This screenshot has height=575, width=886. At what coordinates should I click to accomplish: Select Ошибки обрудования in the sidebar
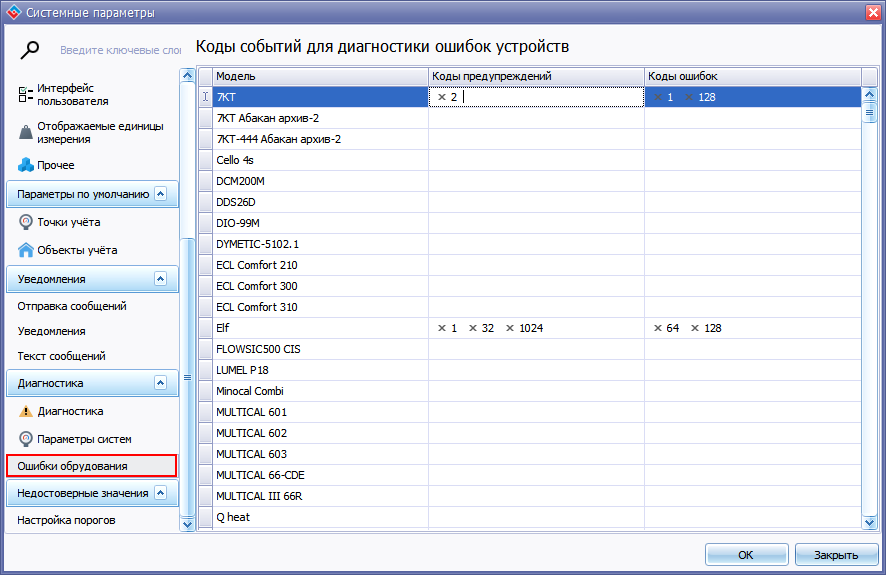click(92, 466)
